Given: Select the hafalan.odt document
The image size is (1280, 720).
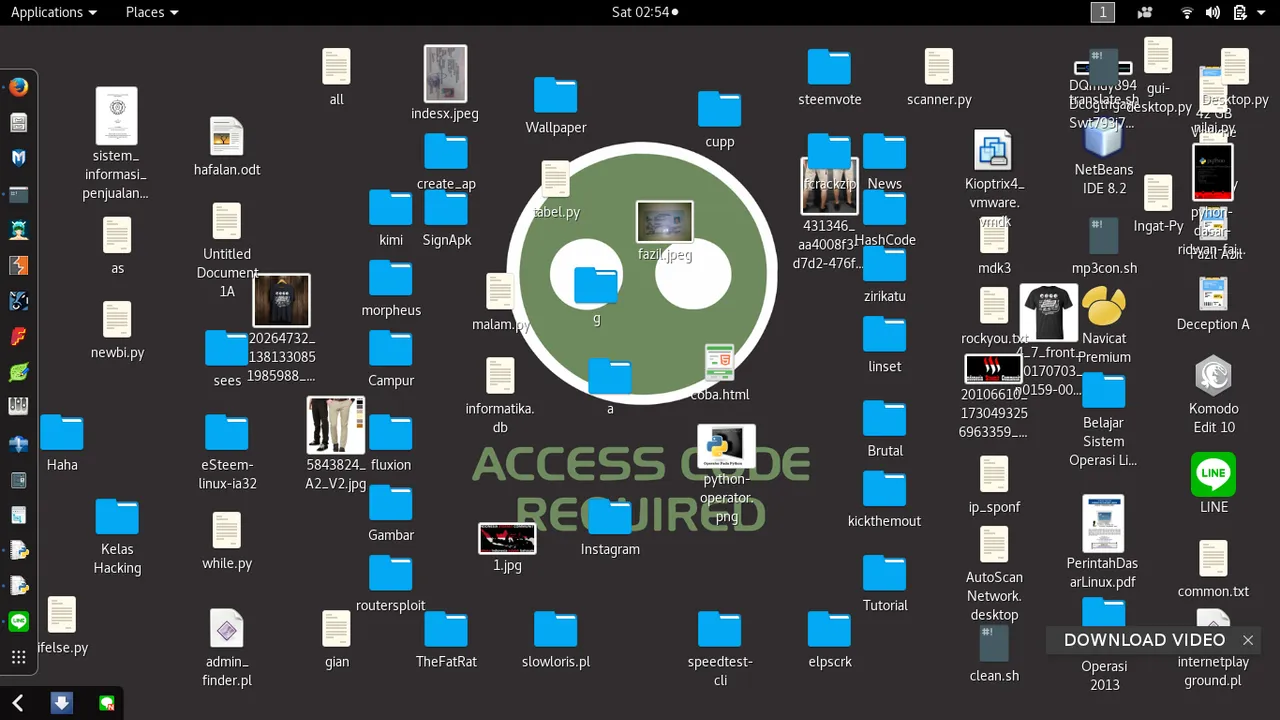Looking at the screenshot, I should (227, 137).
